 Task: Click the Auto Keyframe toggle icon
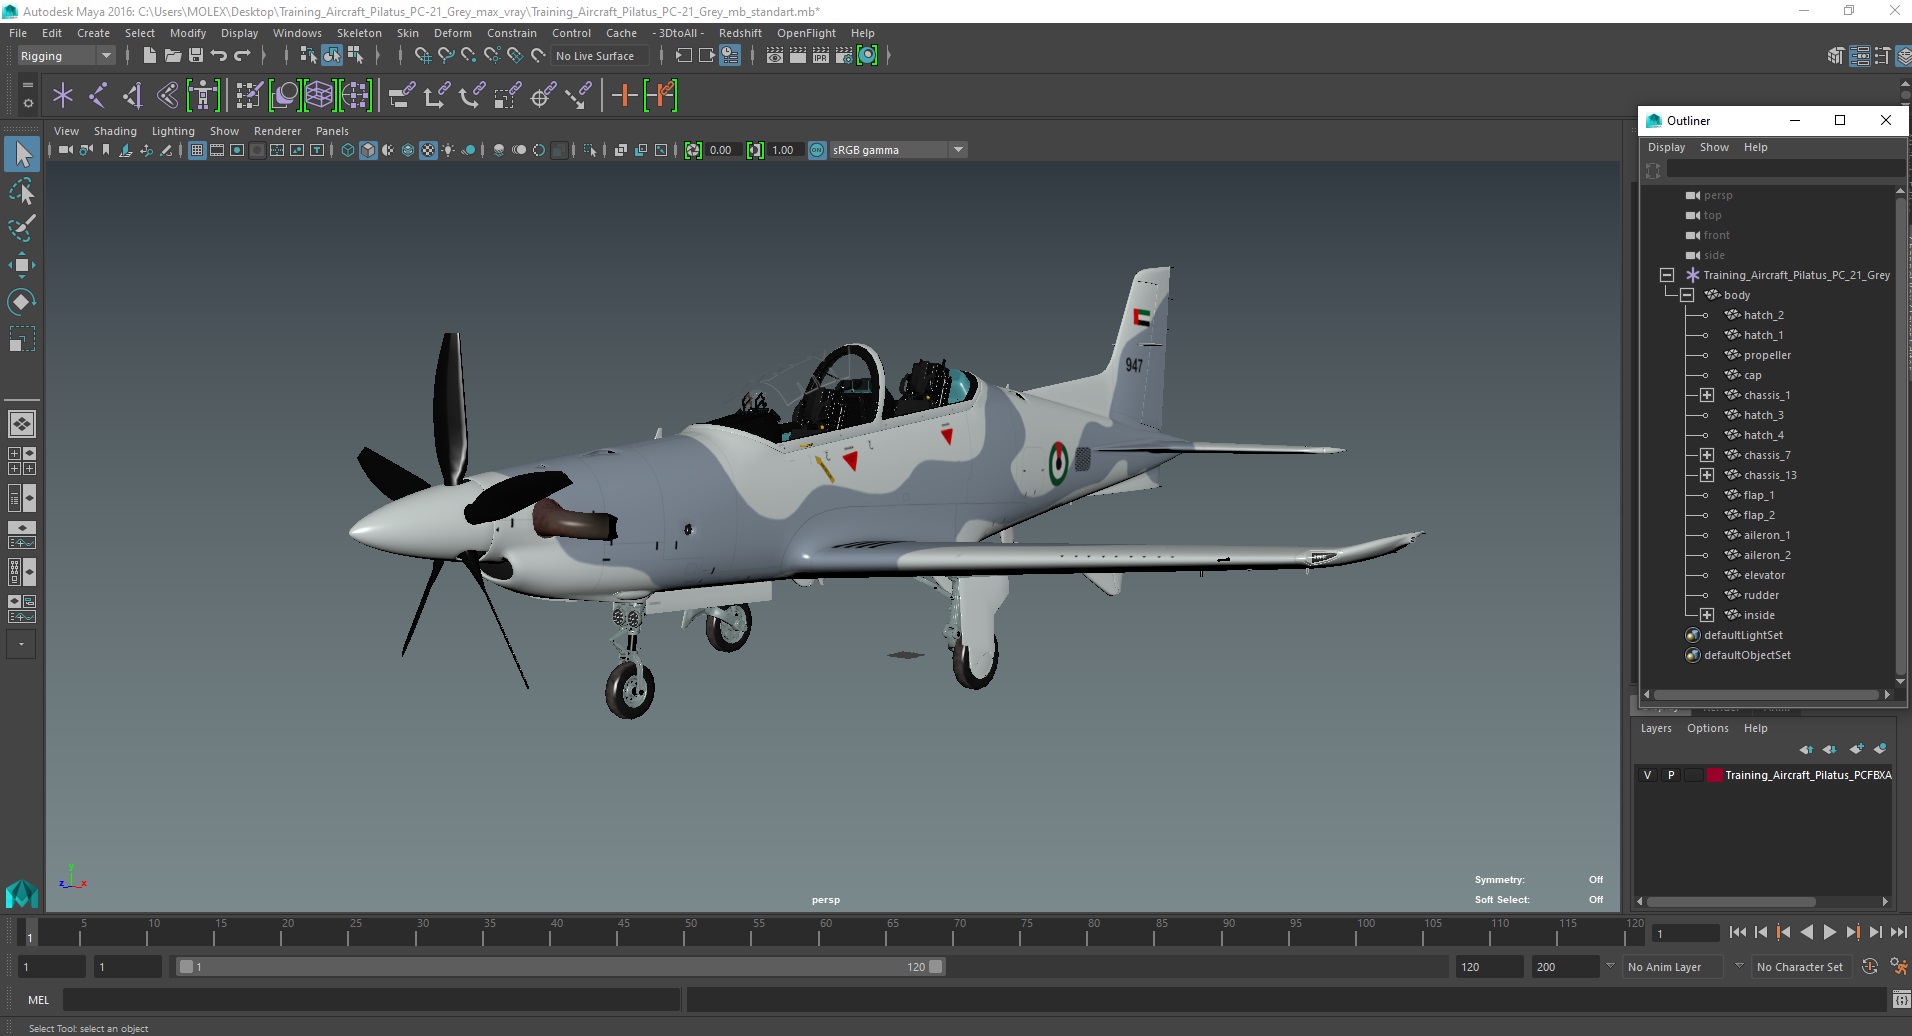[1870, 967]
